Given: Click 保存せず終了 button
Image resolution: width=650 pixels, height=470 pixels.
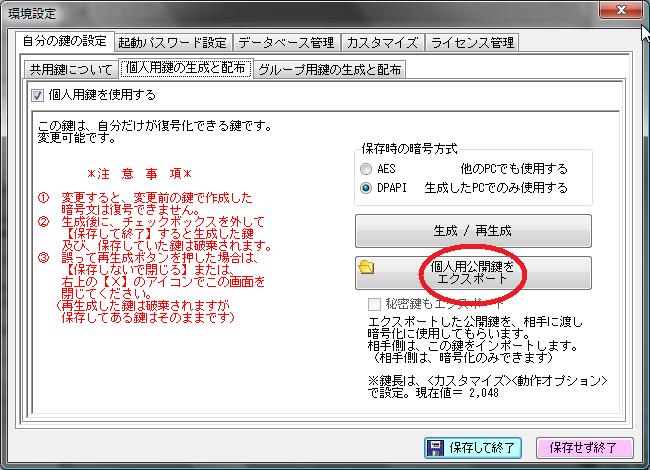Looking at the screenshot, I should pos(585,448).
